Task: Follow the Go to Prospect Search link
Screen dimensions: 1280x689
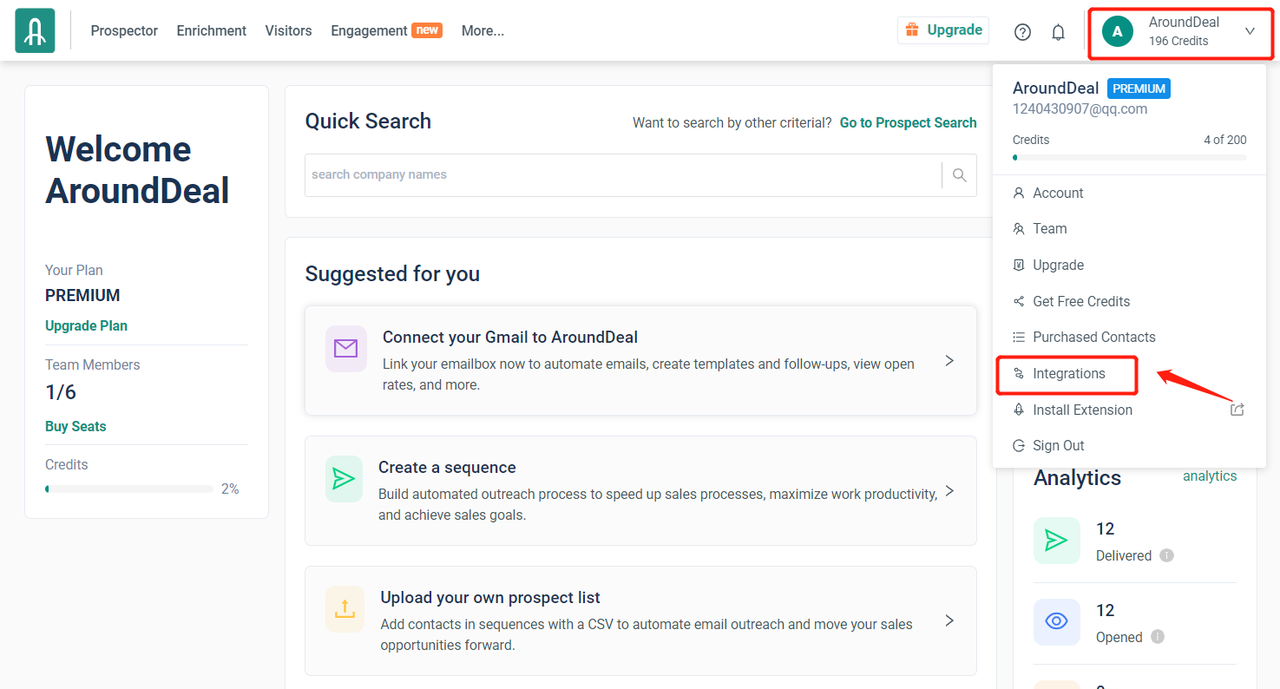Action: (908, 123)
